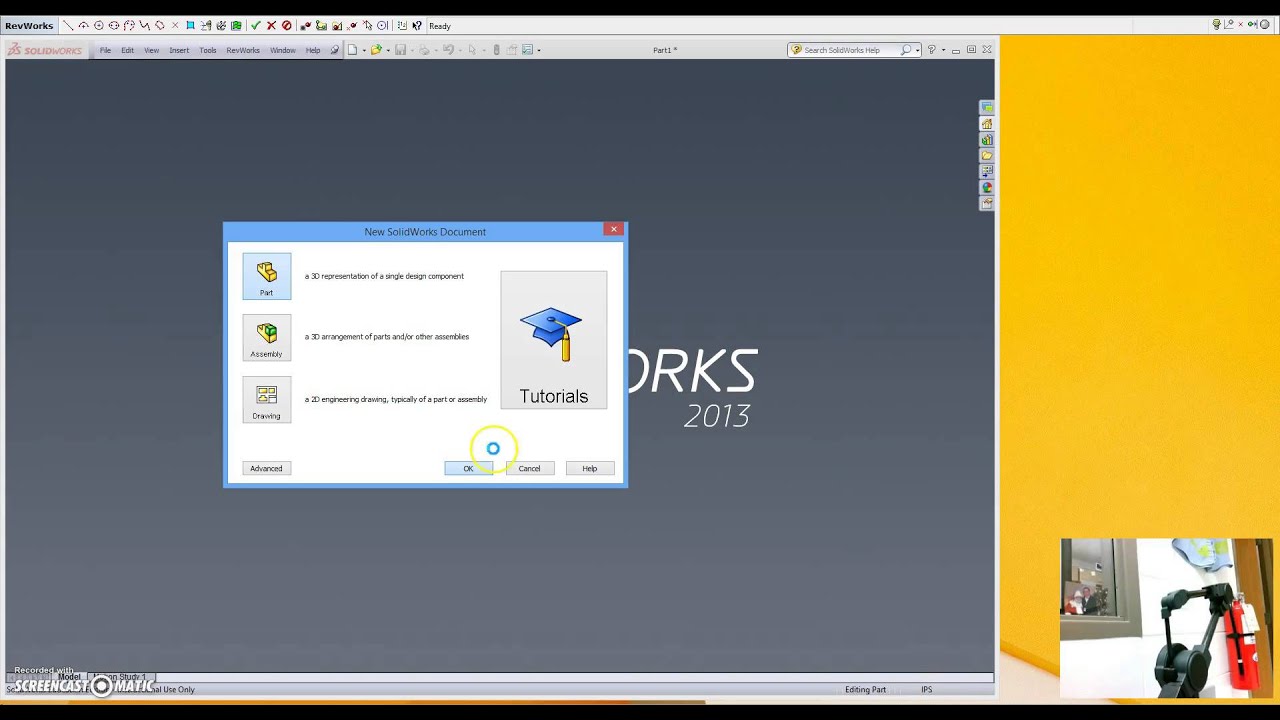This screenshot has height=720, width=1280.
Task: Expand the Open document dropdown arrow
Action: [x=387, y=50]
